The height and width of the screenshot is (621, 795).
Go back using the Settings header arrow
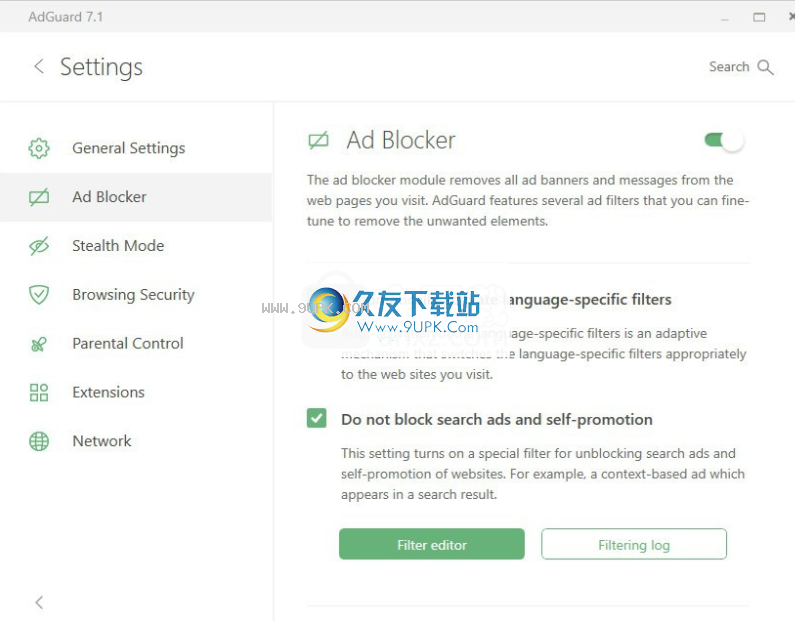pos(39,66)
